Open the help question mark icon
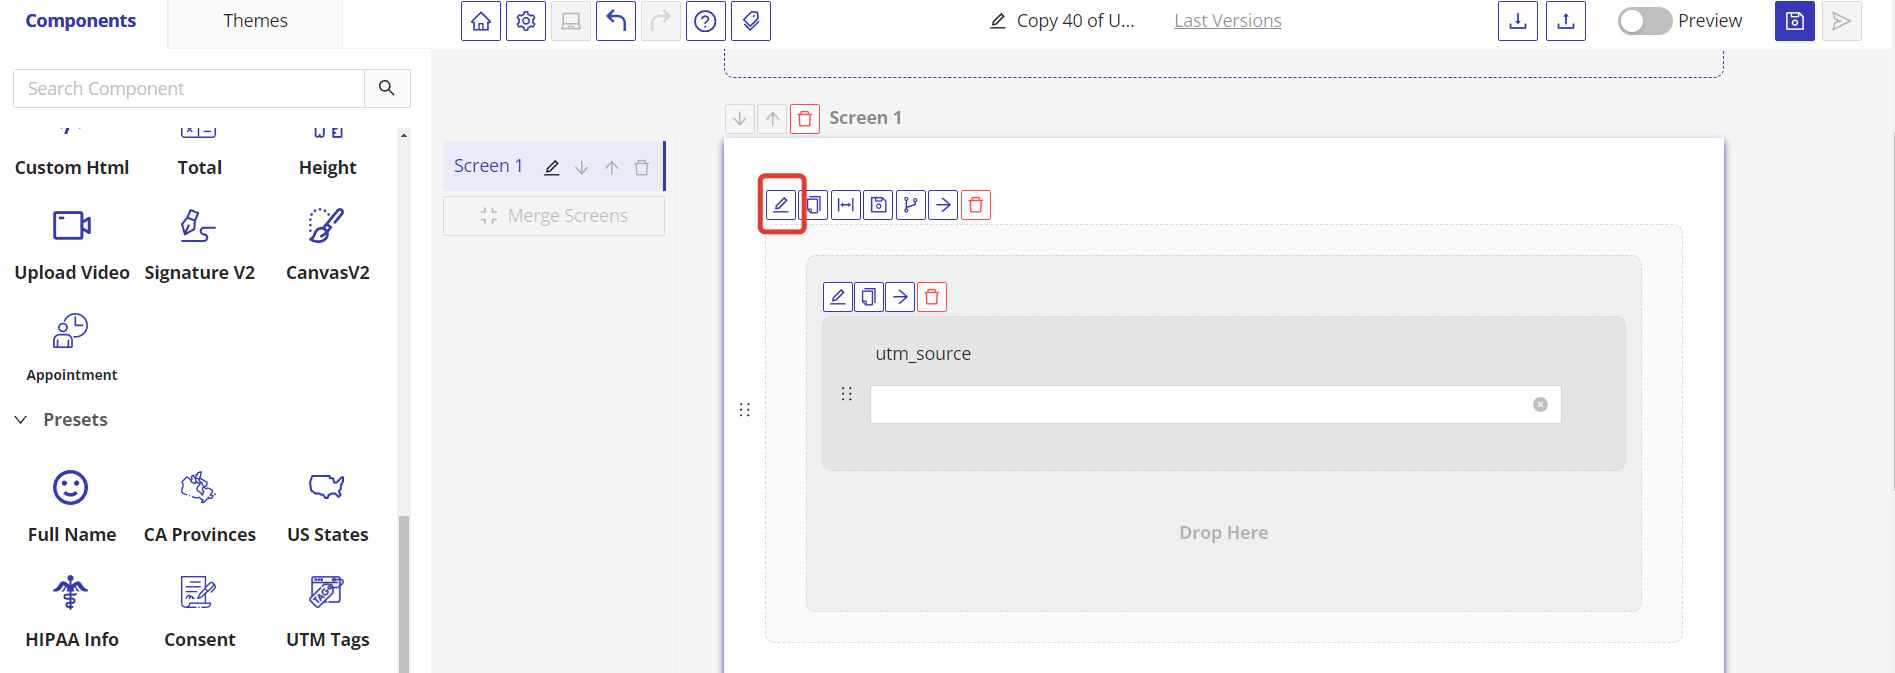1895x673 pixels. [x=705, y=21]
